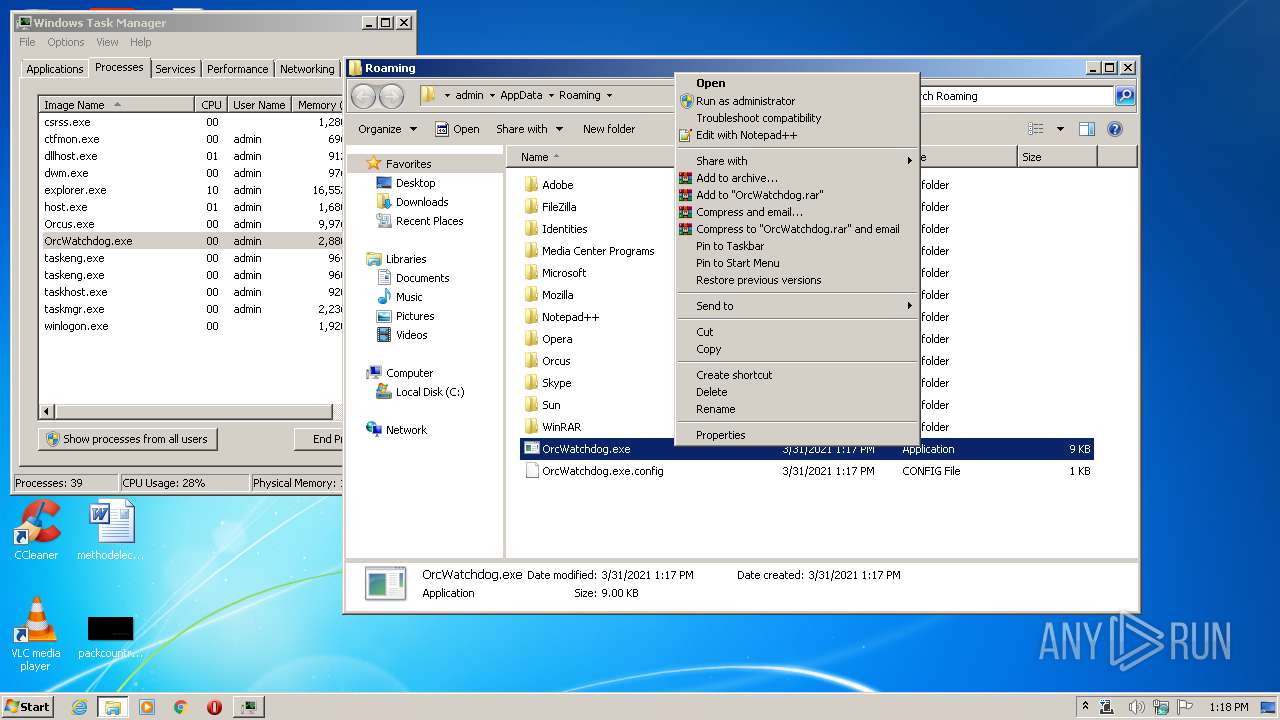Screen dimensions: 1280x720
Task: Select OrcWatchdog.exe.config file
Action: point(602,471)
